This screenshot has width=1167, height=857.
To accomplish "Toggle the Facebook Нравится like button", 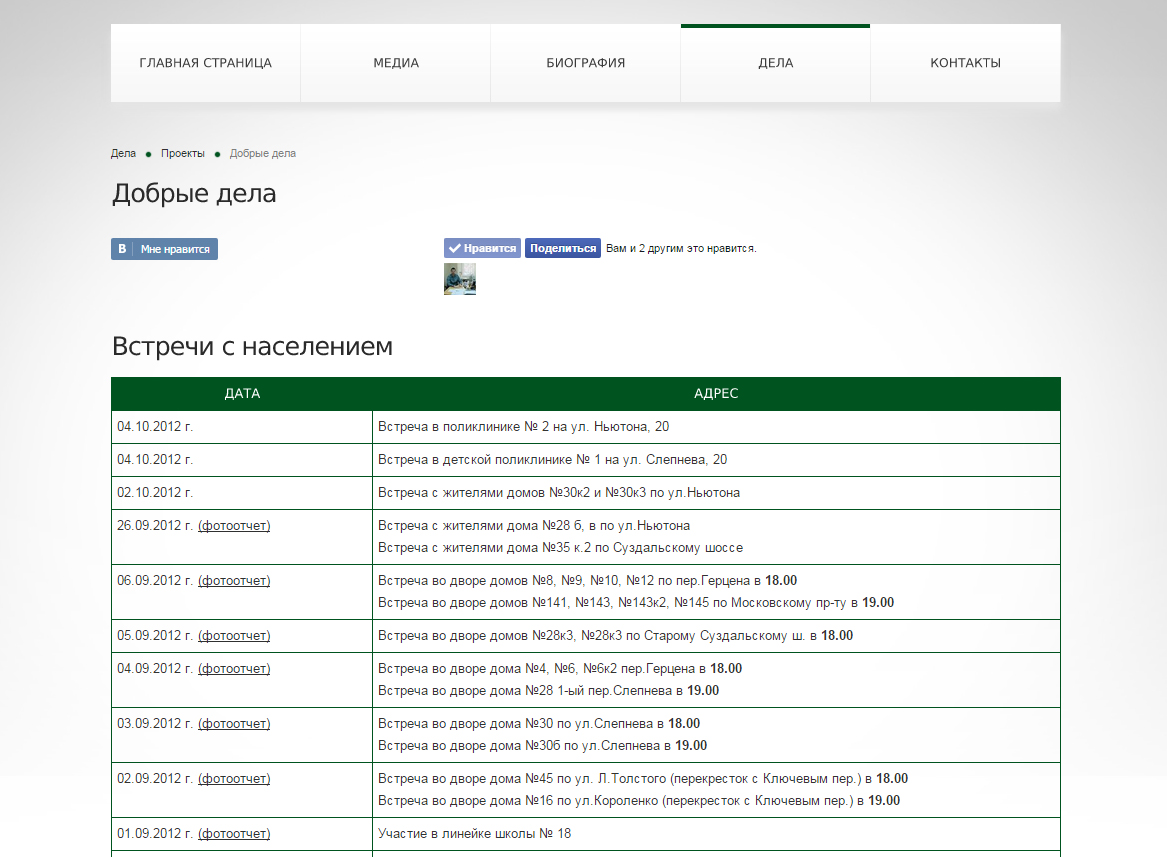I will [482, 248].
